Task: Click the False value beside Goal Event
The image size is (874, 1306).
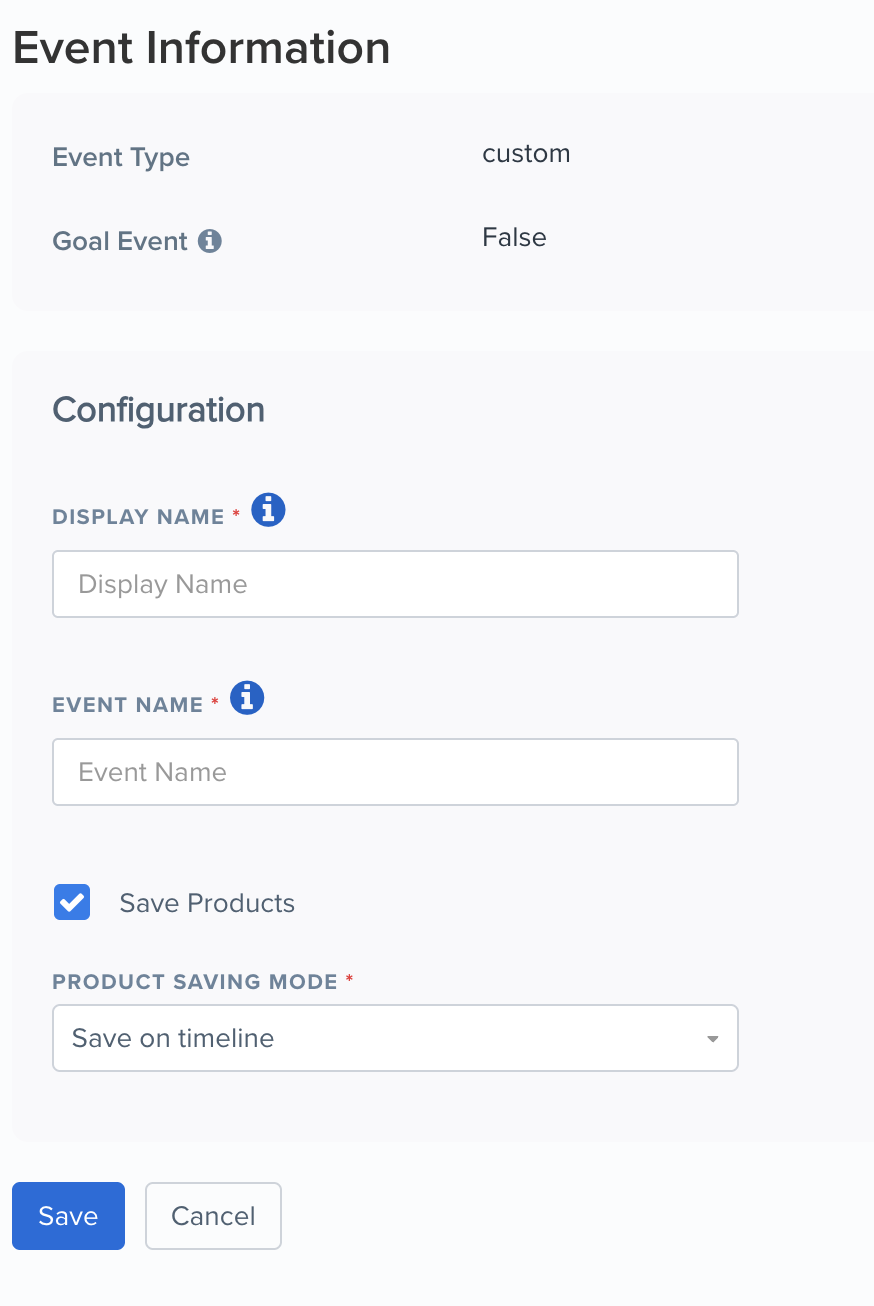Action: click(x=513, y=237)
